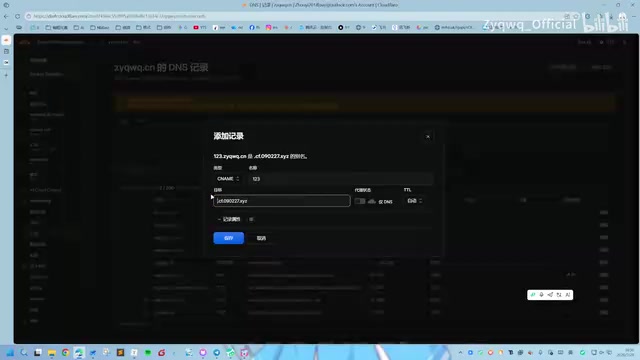Click the send arrow icon in floating toolbar
Image resolution: width=640 pixels, height=360 pixels.
(x=550, y=295)
